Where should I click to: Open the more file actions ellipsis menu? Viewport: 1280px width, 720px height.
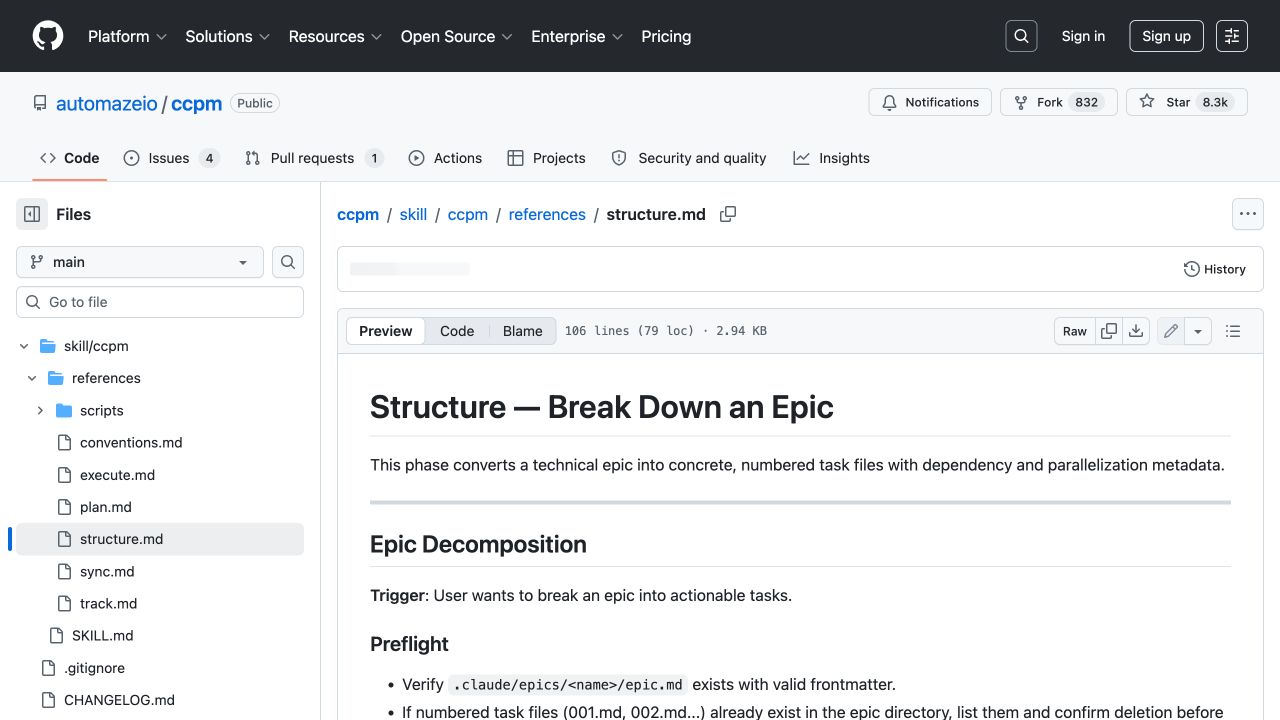pos(1247,214)
